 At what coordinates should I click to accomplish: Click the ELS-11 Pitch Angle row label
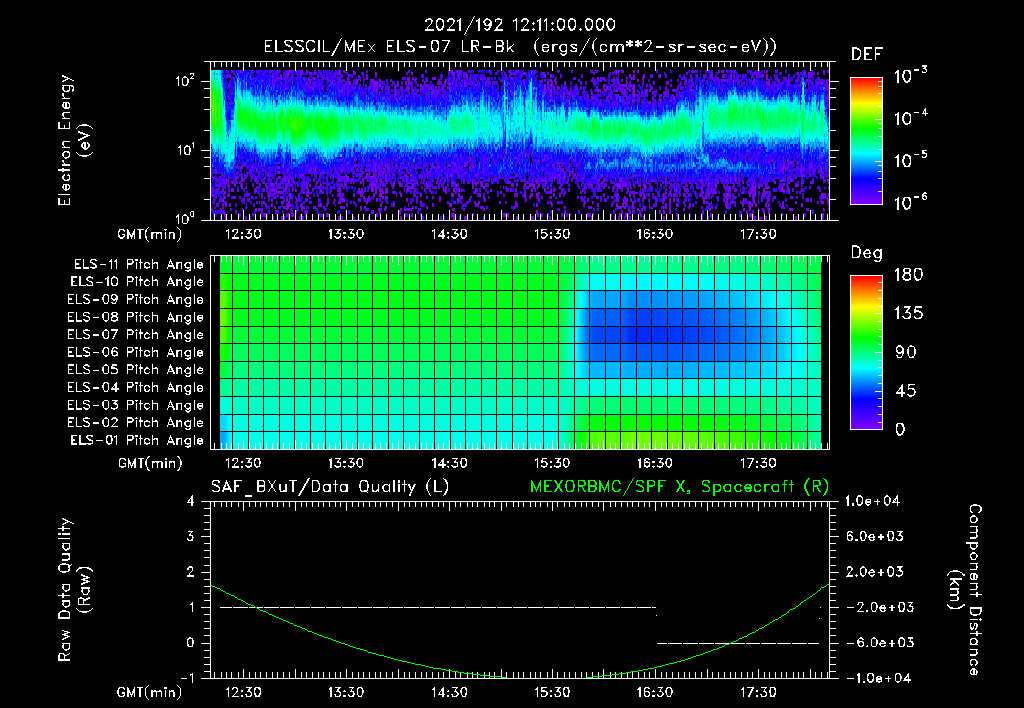tap(138, 265)
